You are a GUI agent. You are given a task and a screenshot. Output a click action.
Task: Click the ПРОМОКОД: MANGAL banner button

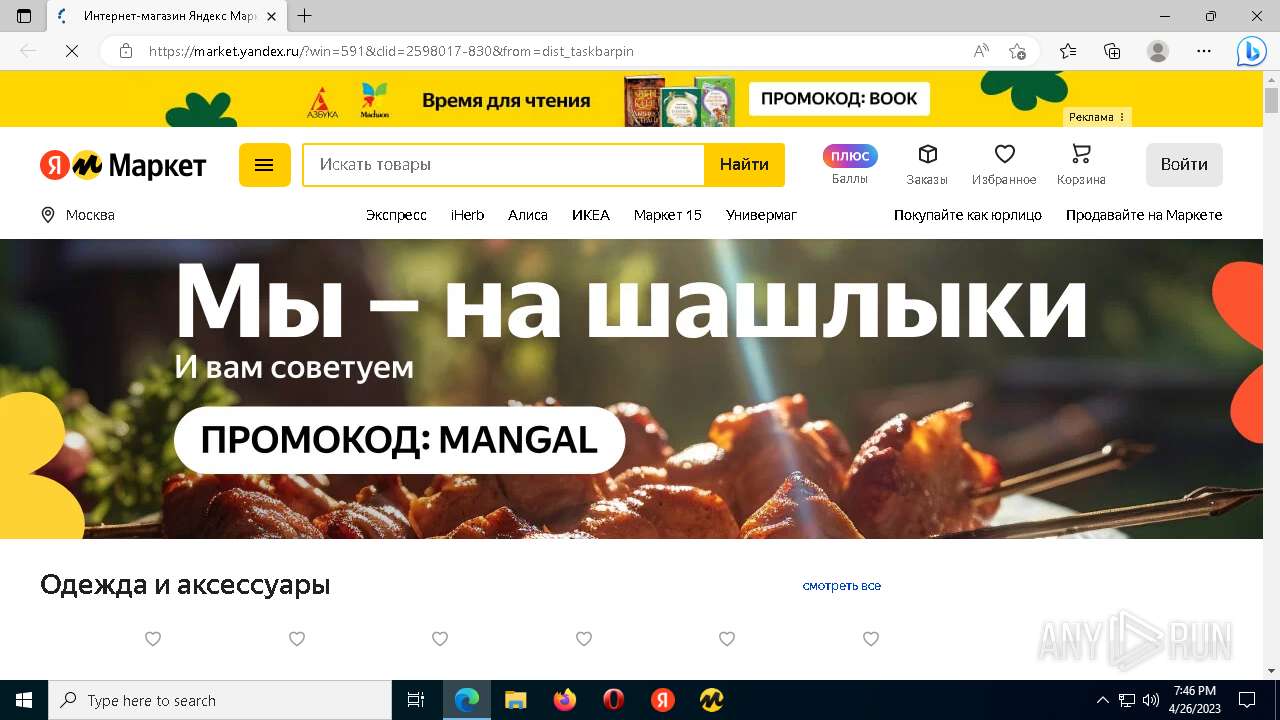pyautogui.click(x=399, y=440)
